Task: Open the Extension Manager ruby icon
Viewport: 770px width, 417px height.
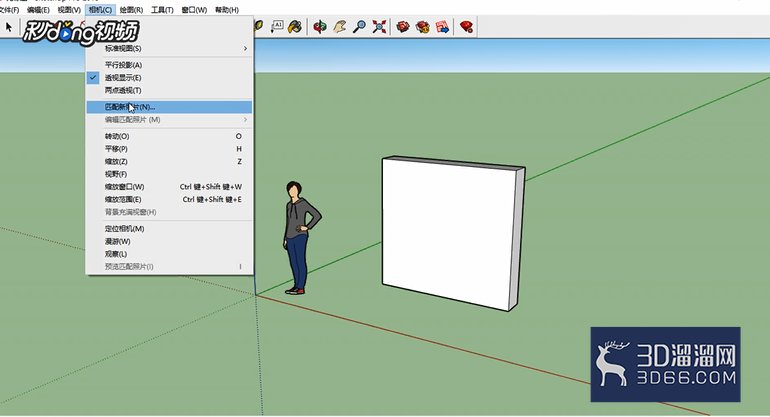Action: 467,27
